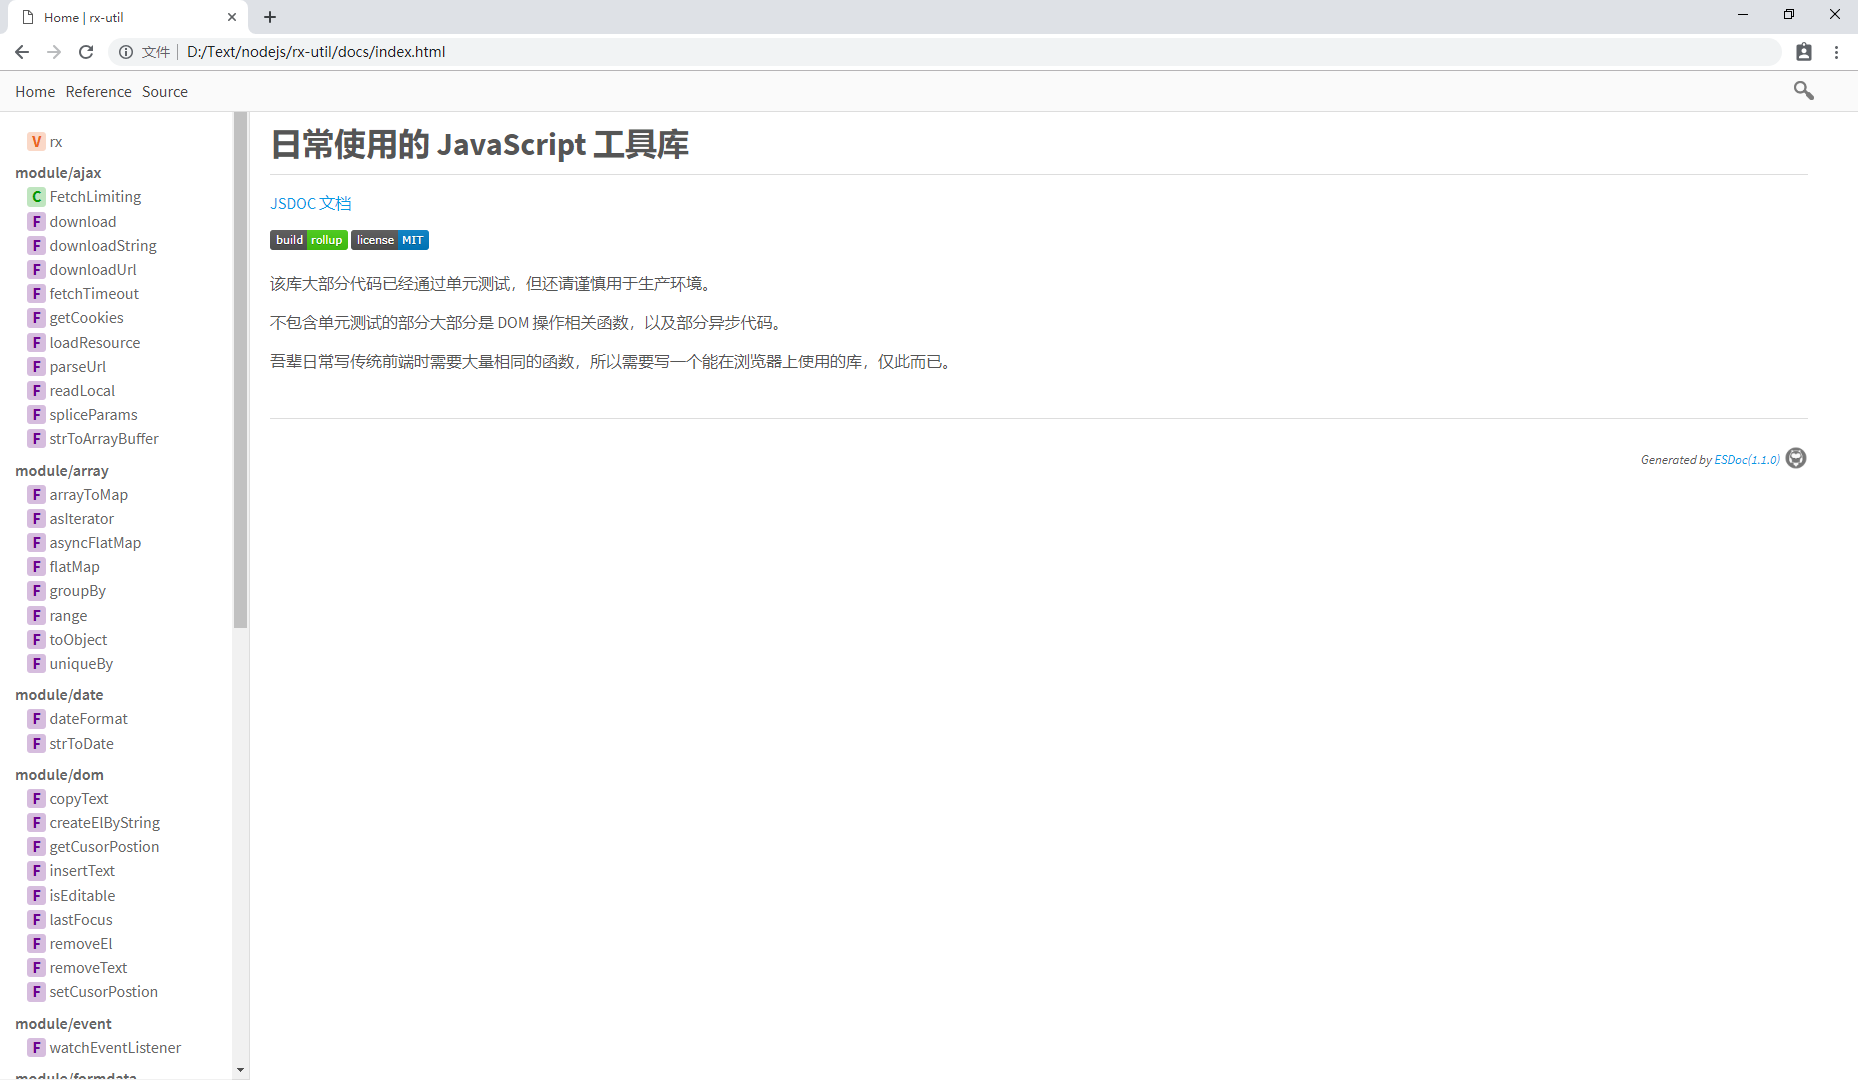Open the downloadUrl function link
The height and width of the screenshot is (1080, 1858).
tap(93, 270)
